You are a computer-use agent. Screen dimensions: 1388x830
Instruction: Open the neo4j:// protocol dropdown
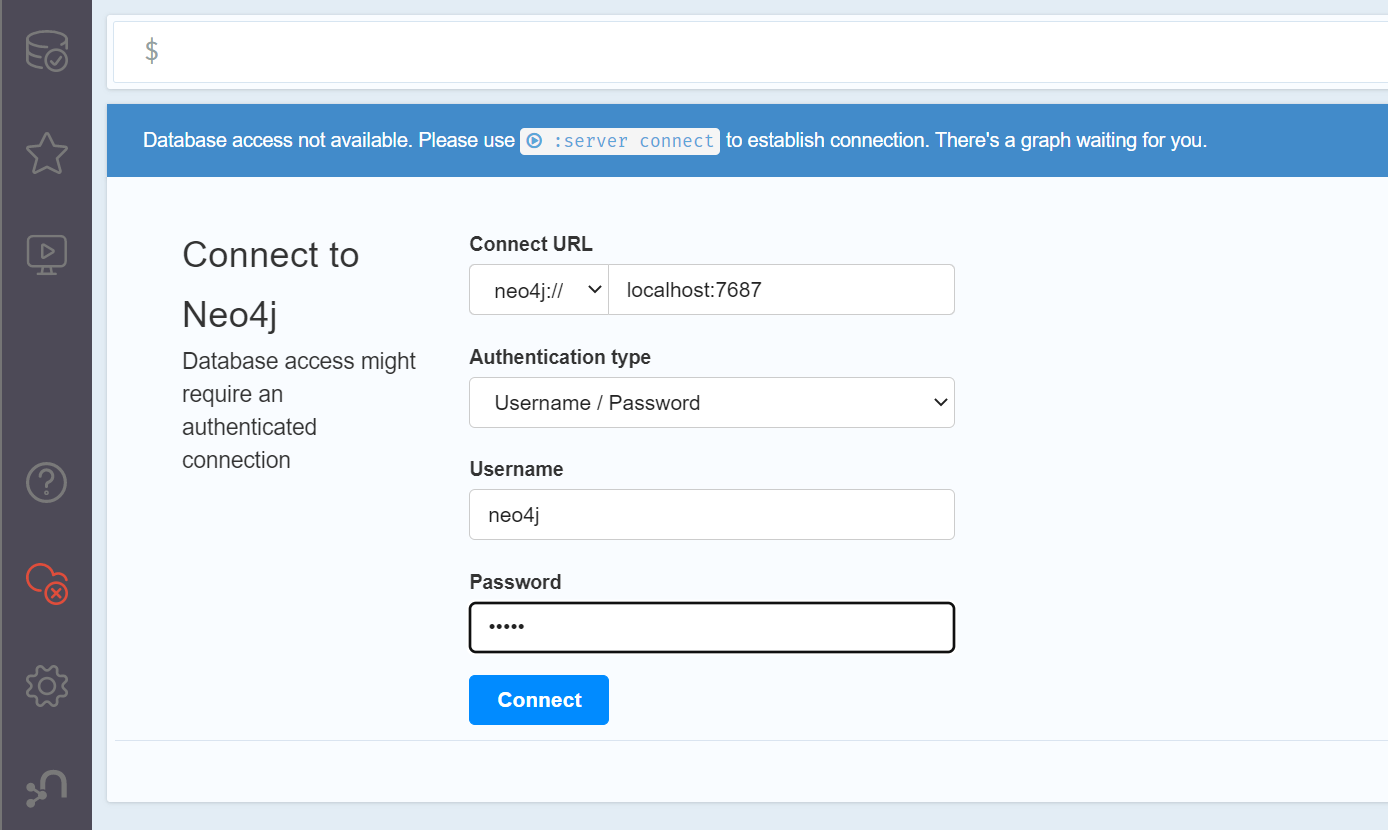point(539,290)
